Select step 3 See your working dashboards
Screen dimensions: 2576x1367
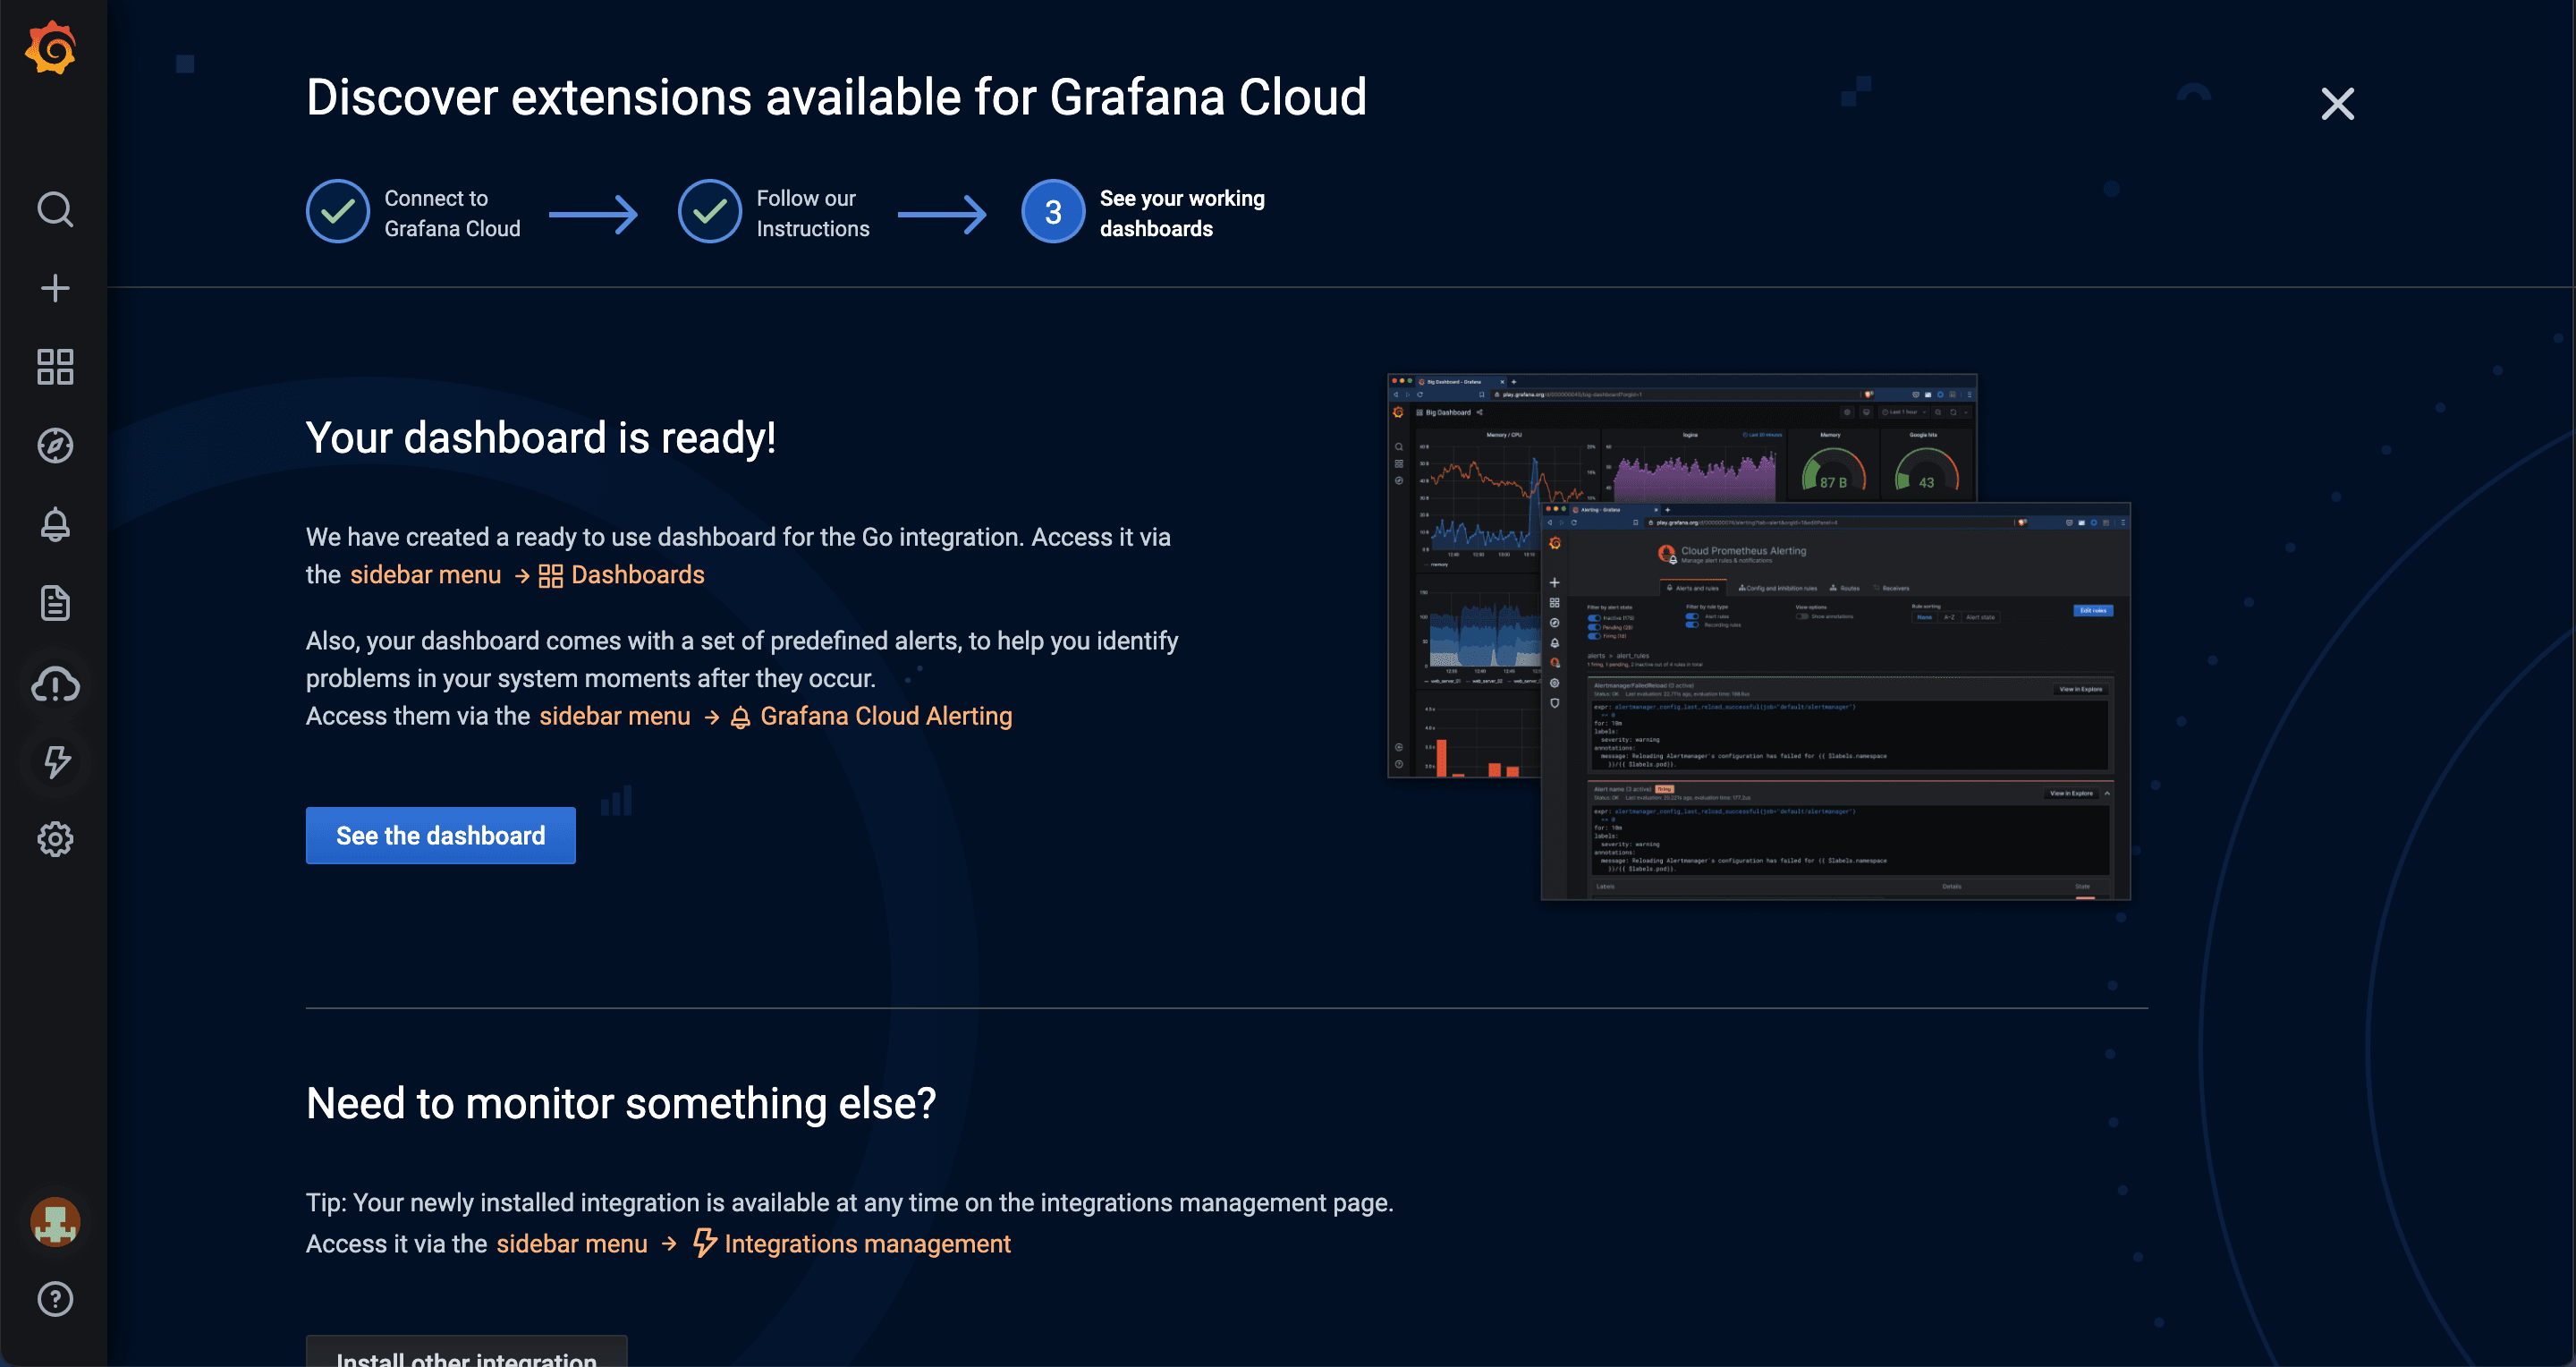click(x=1053, y=212)
